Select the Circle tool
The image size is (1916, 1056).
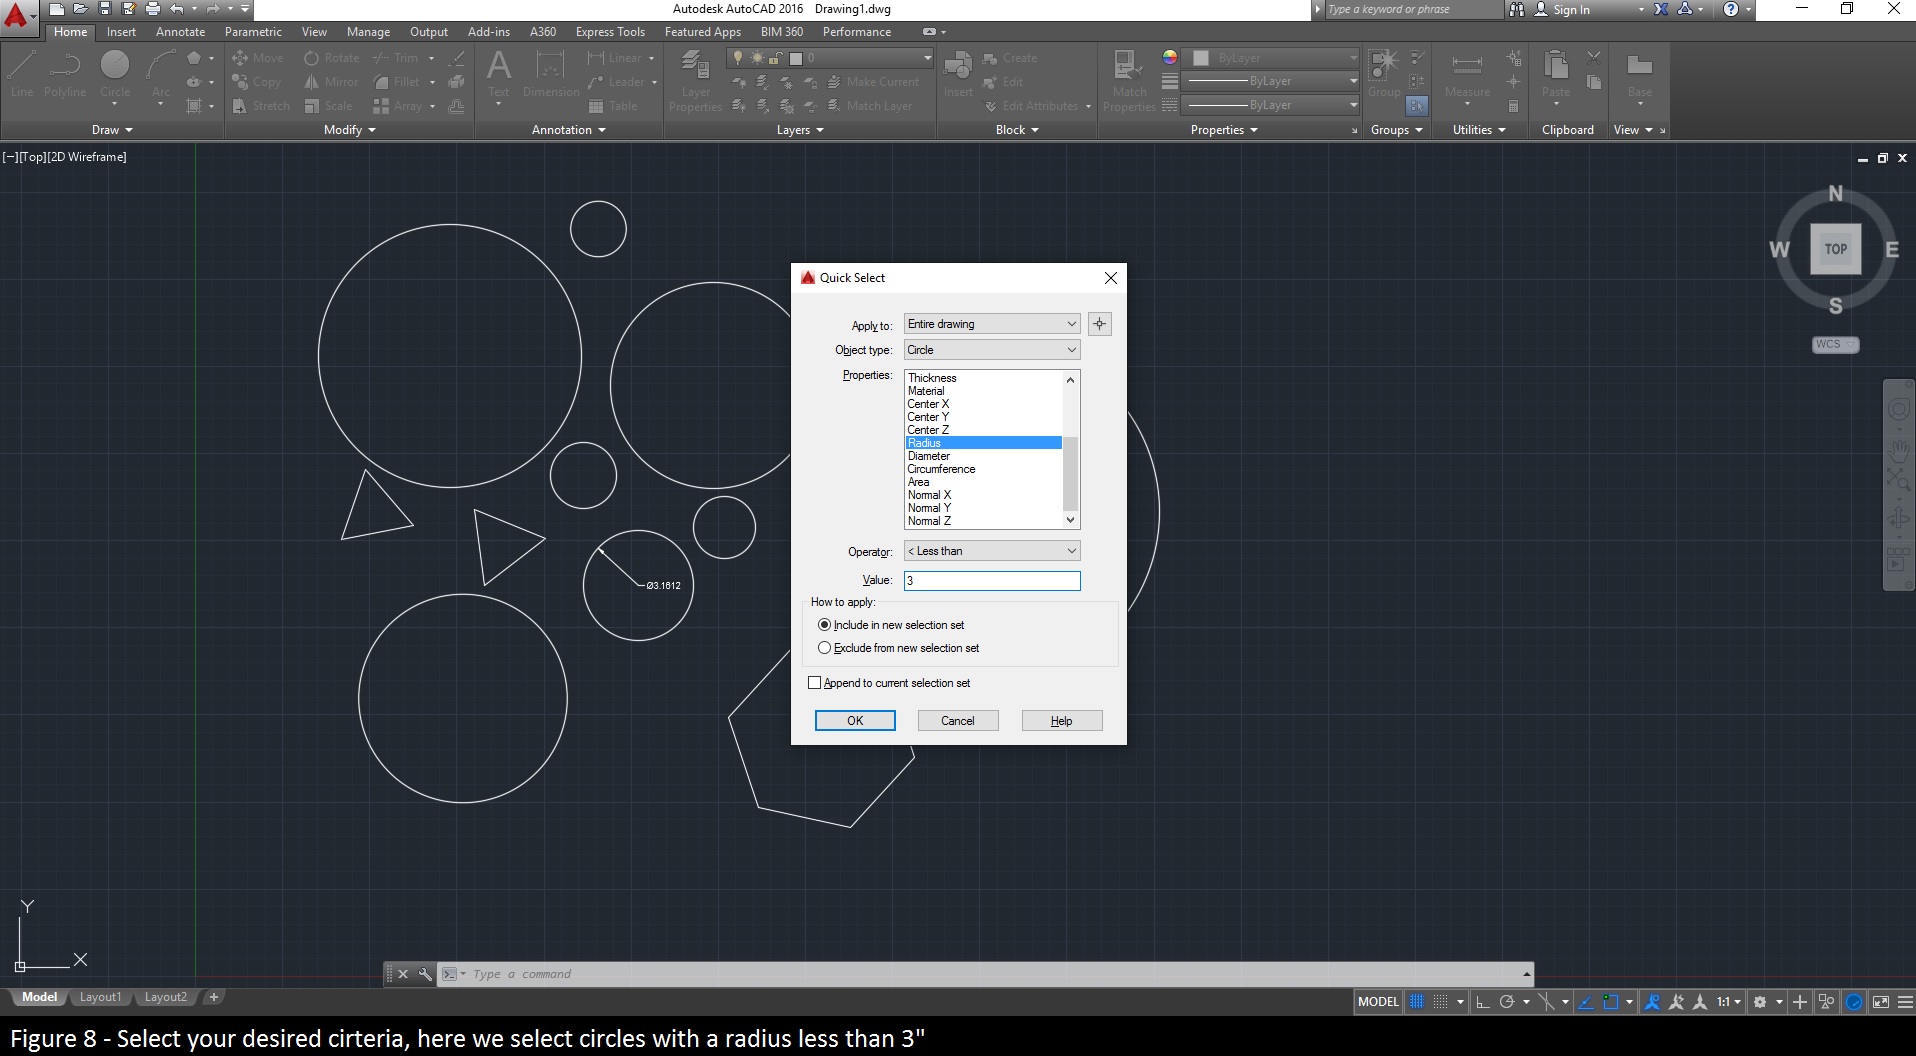[x=114, y=70]
